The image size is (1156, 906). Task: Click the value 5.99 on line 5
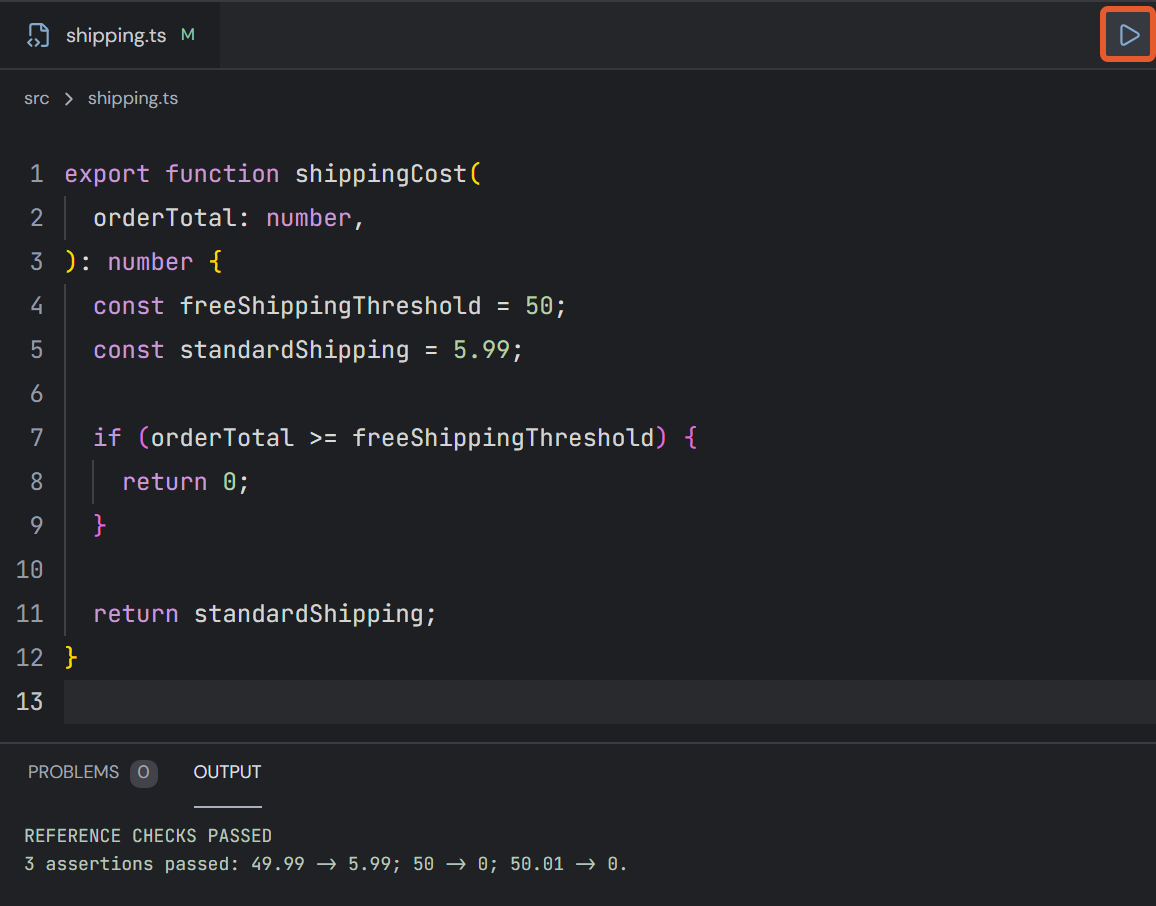[481, 350]
